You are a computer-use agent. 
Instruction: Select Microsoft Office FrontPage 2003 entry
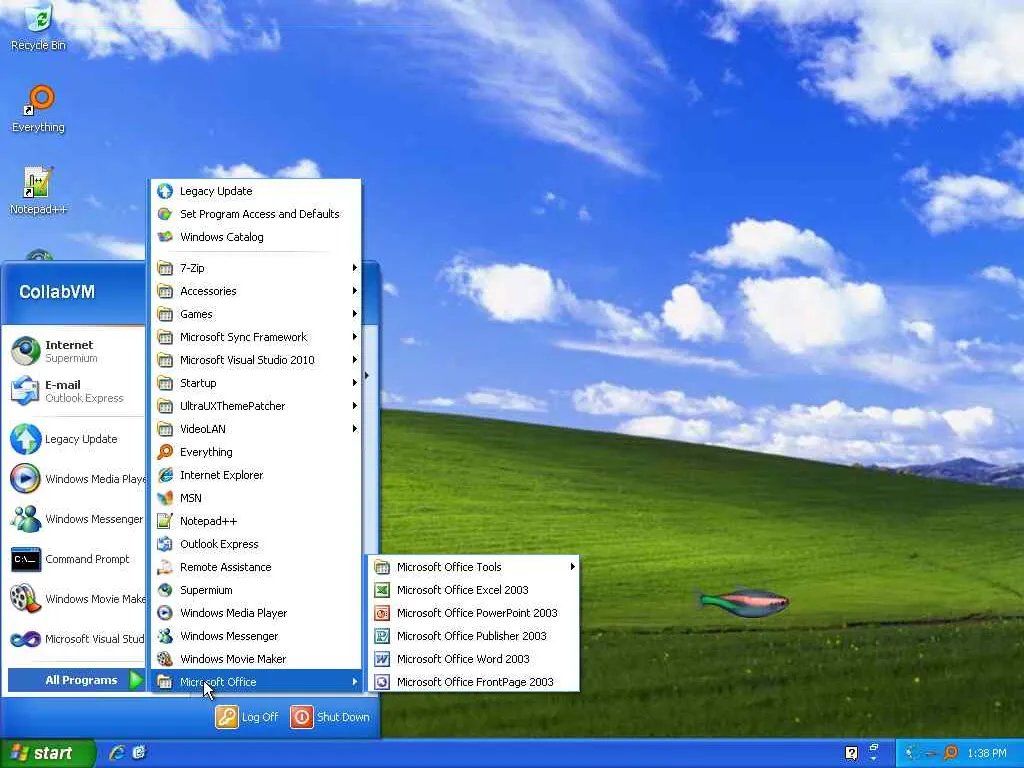tap(474, 682)
